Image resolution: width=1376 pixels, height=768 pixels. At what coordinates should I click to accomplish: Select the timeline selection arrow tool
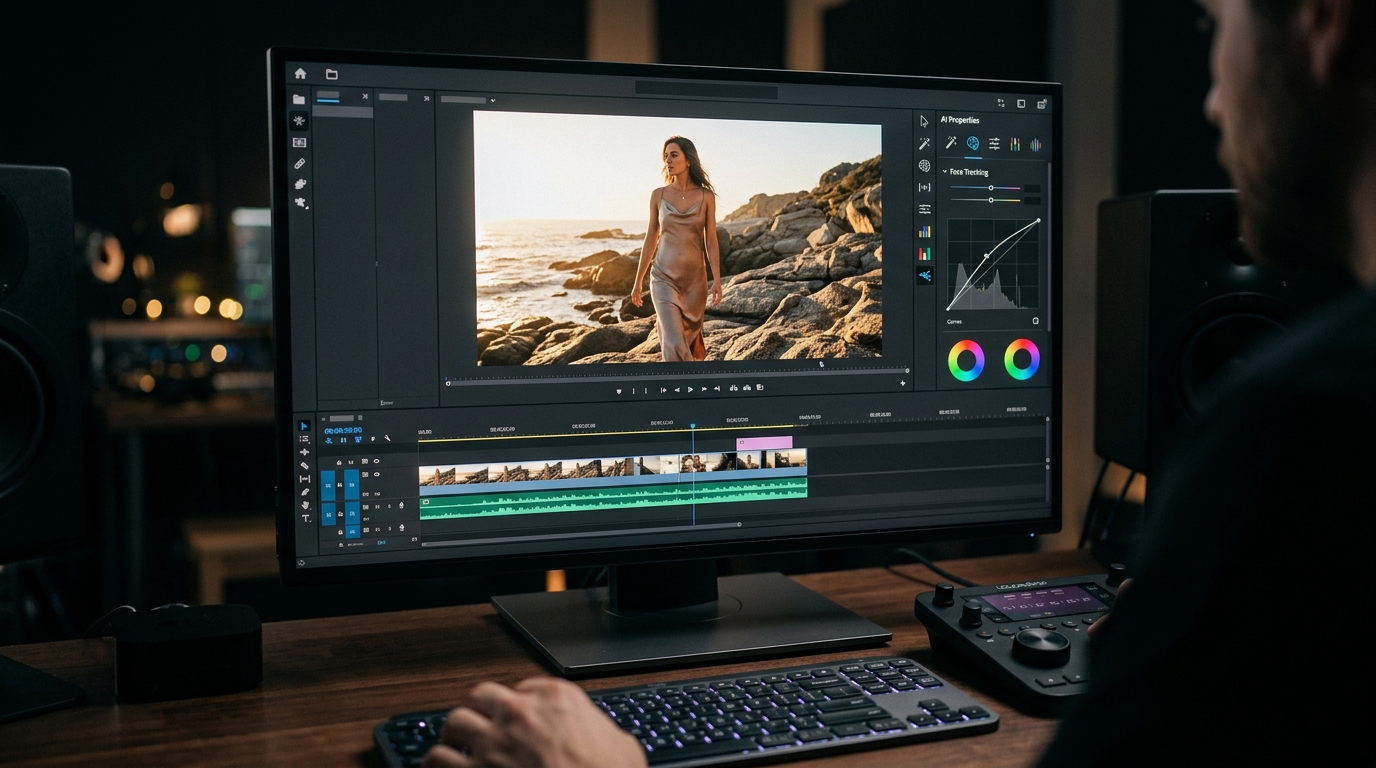coord(304,426)
